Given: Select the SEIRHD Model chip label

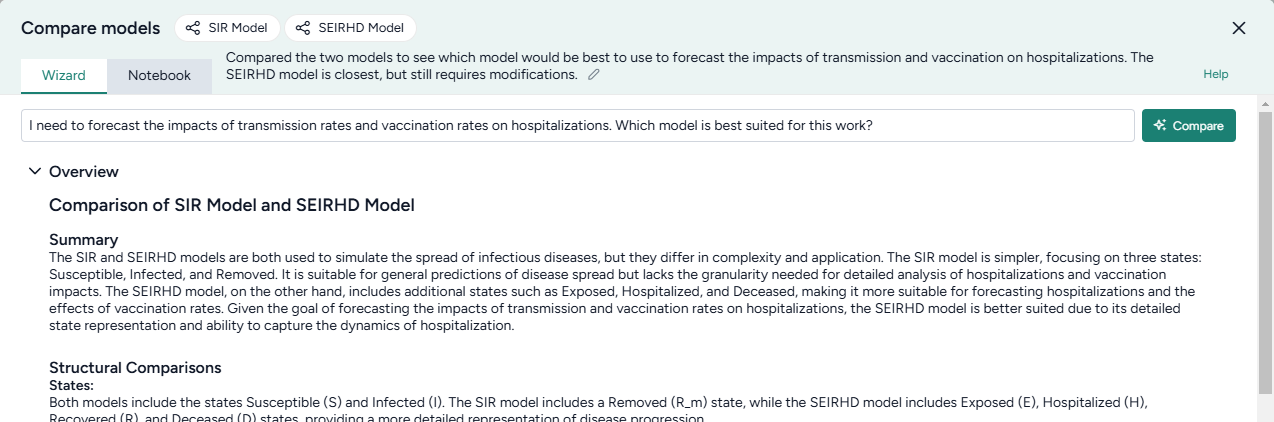Looking at the screenshot, I should tap(361, 28).
